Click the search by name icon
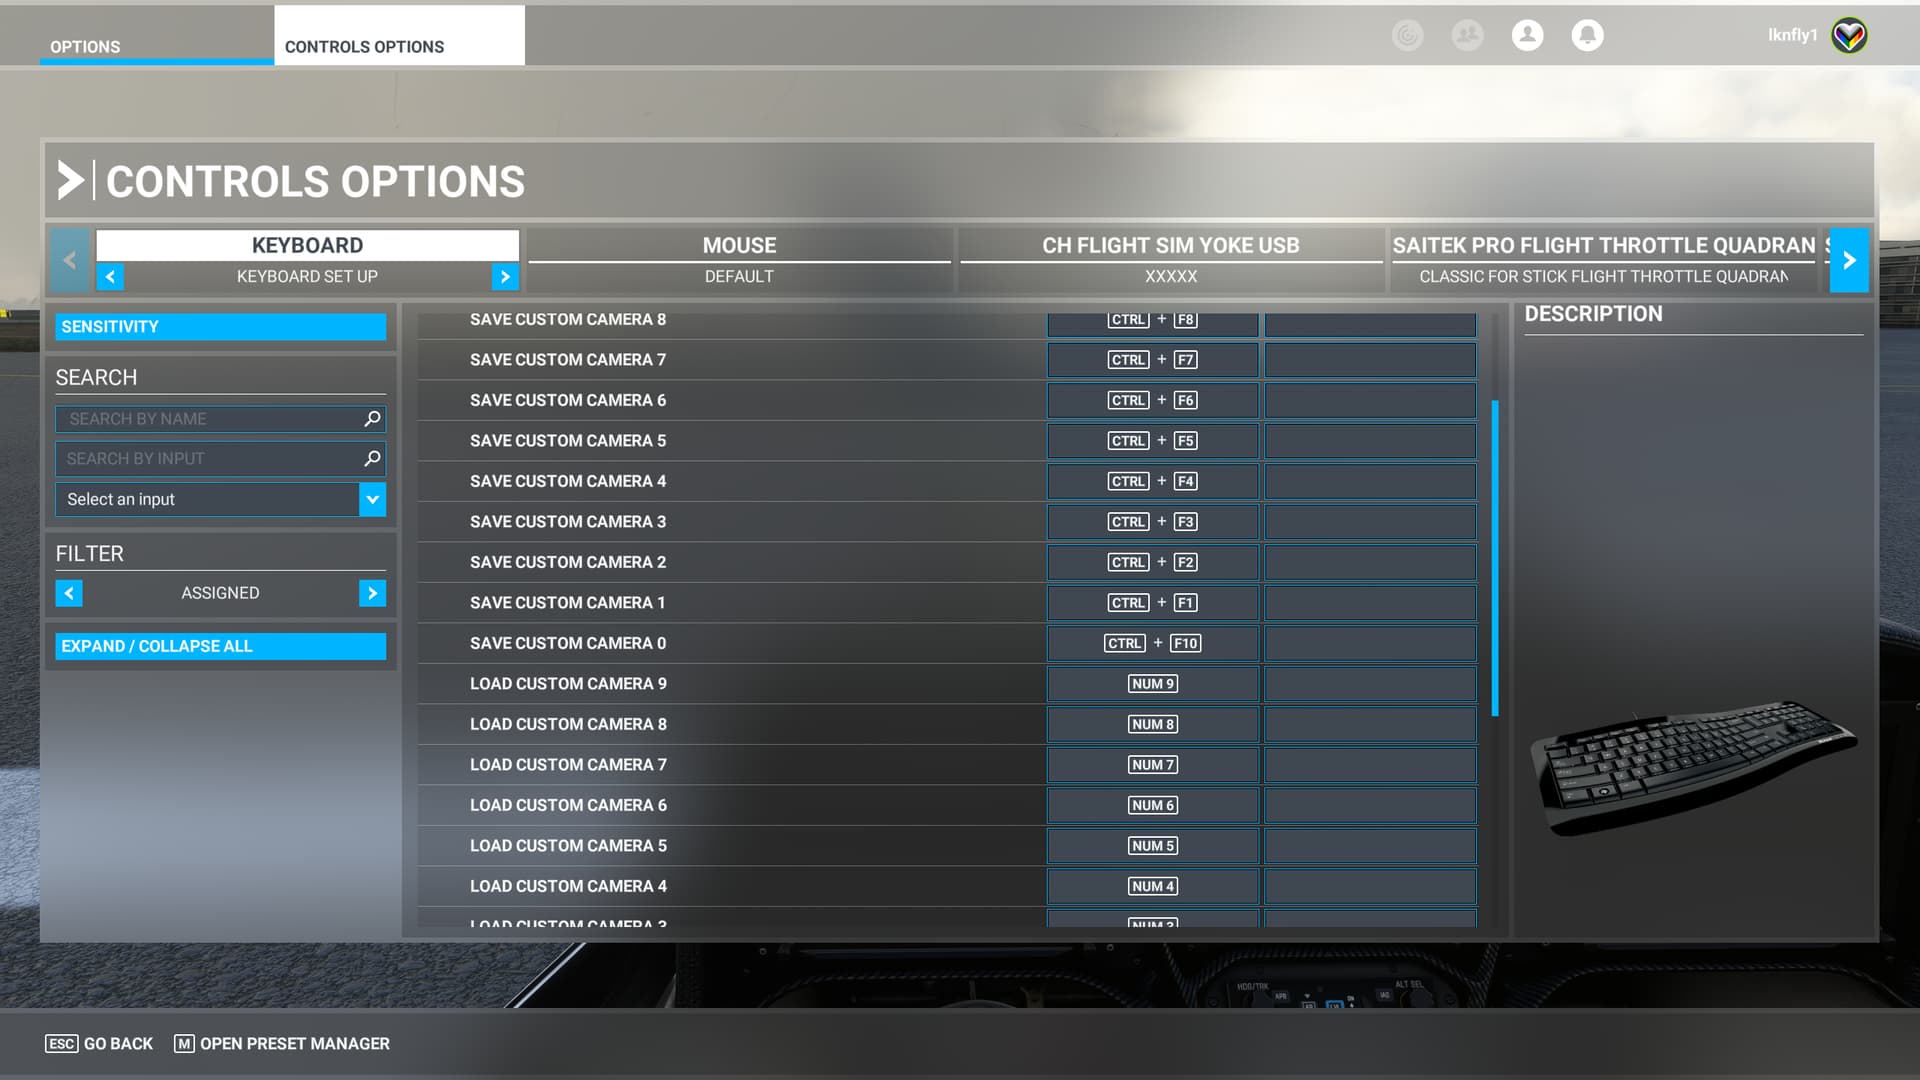The height and width of the screenshot is (1080, 1920). pyautogui.click(x=372, y=418)
